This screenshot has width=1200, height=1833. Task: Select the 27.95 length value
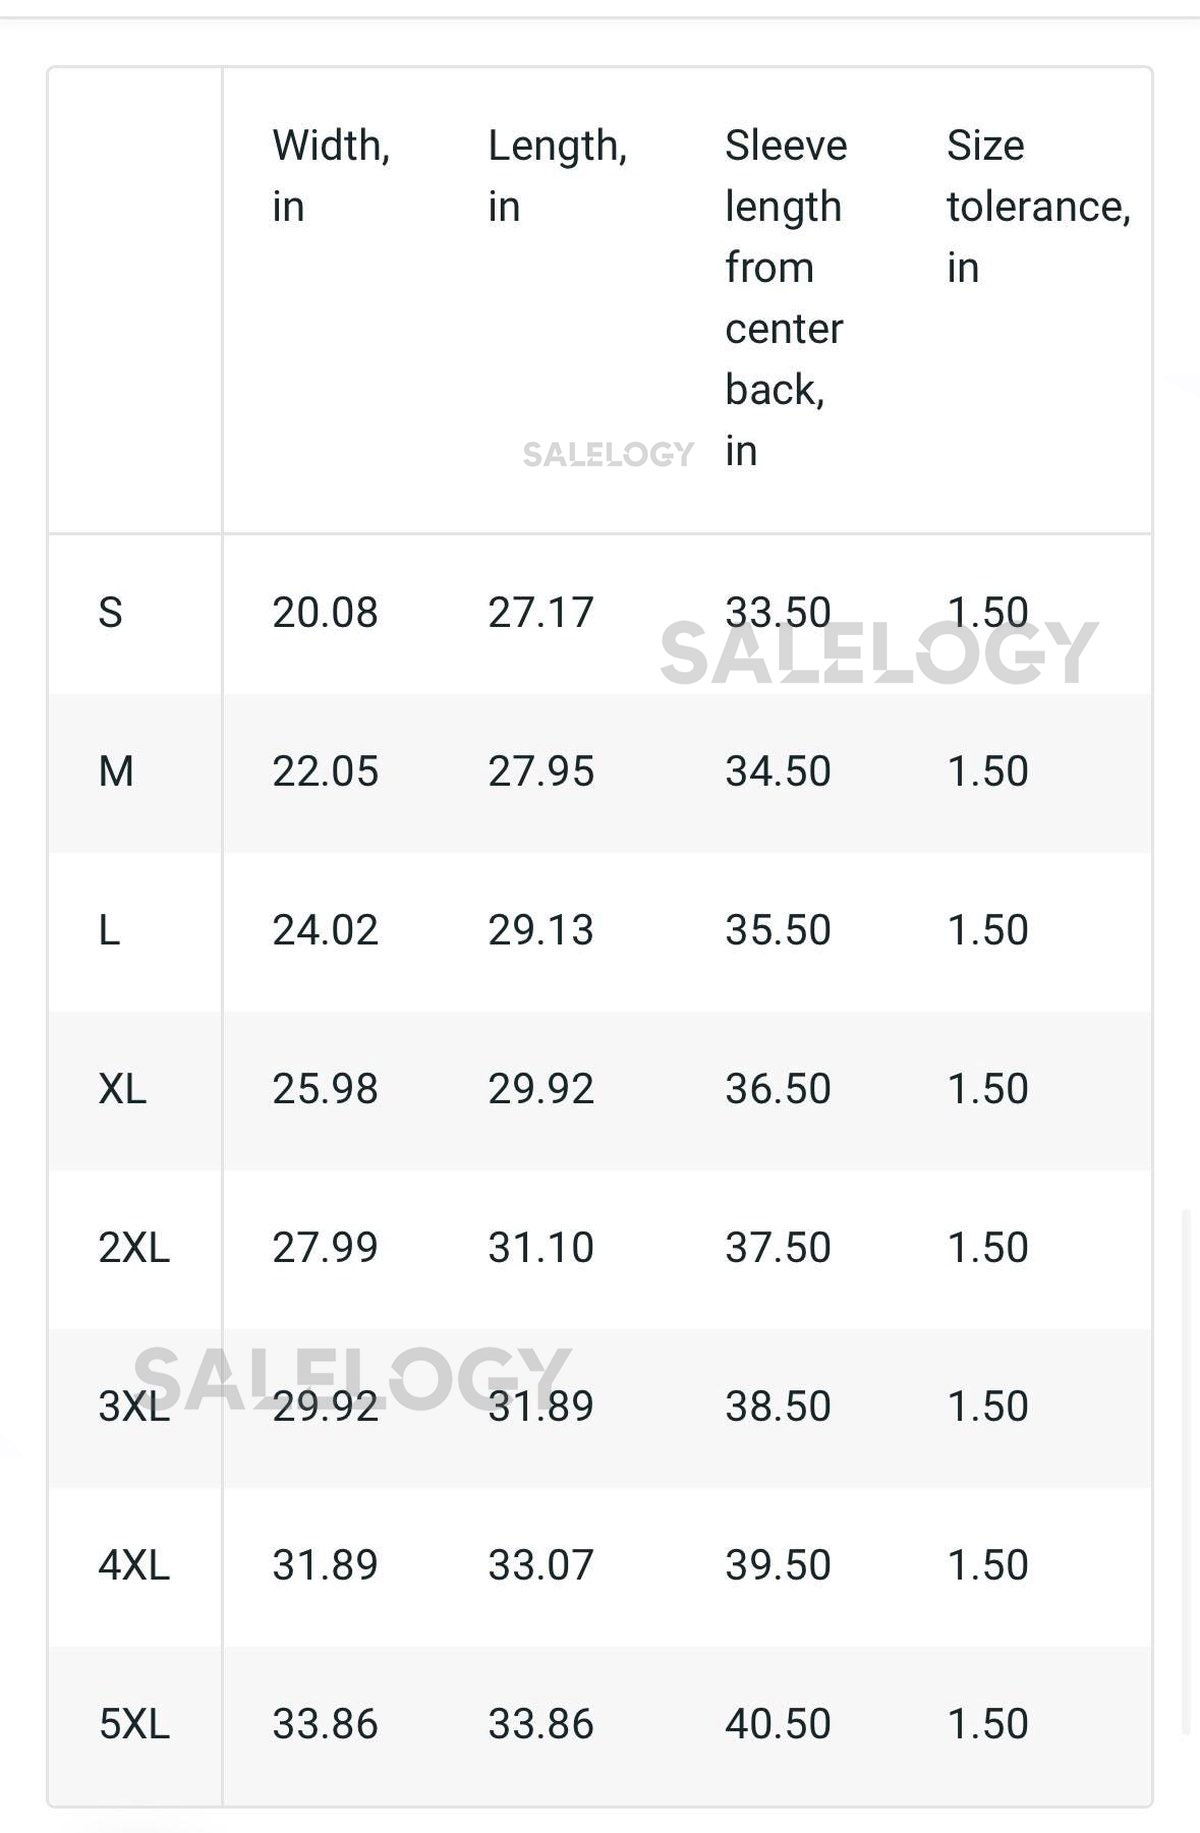[x=541, y=771]
